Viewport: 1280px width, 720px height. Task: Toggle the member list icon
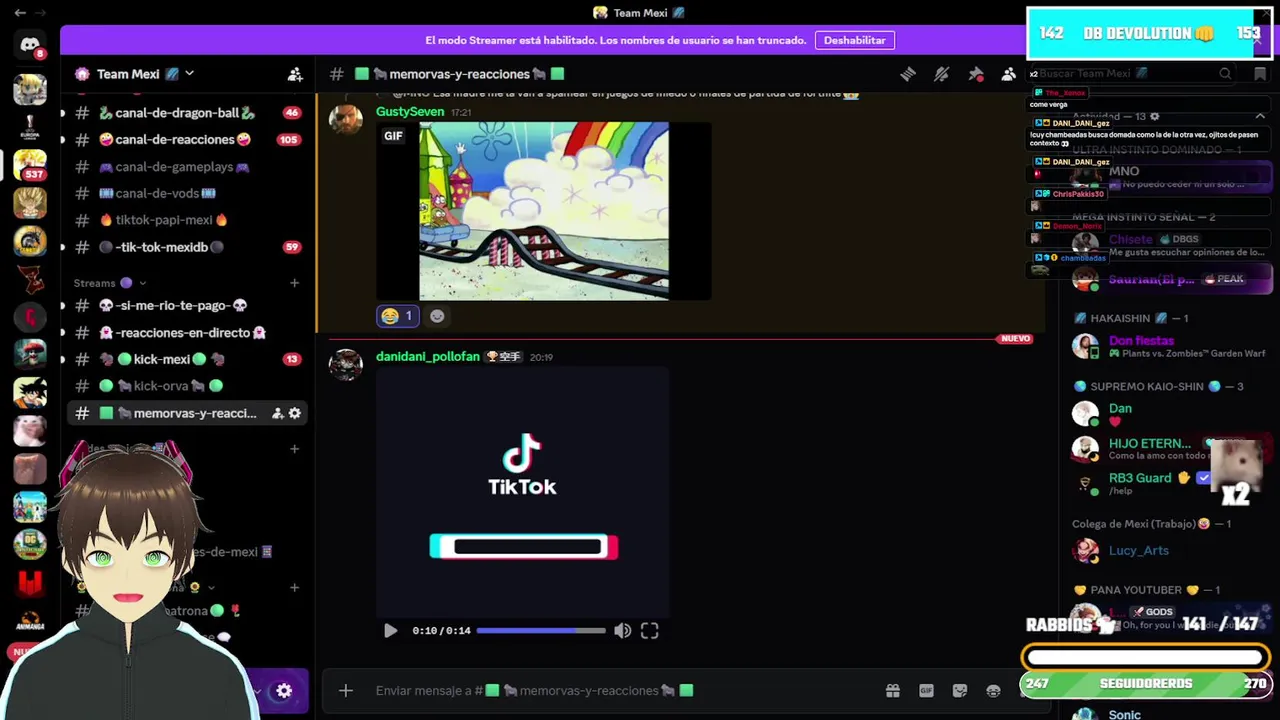click(x=1009, y=74)
